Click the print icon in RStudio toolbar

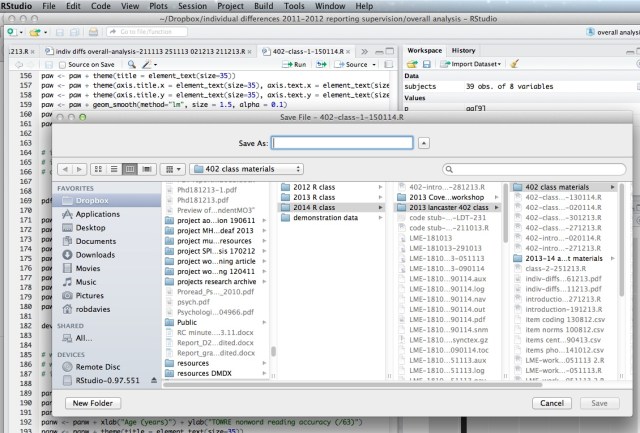point(93,32)
